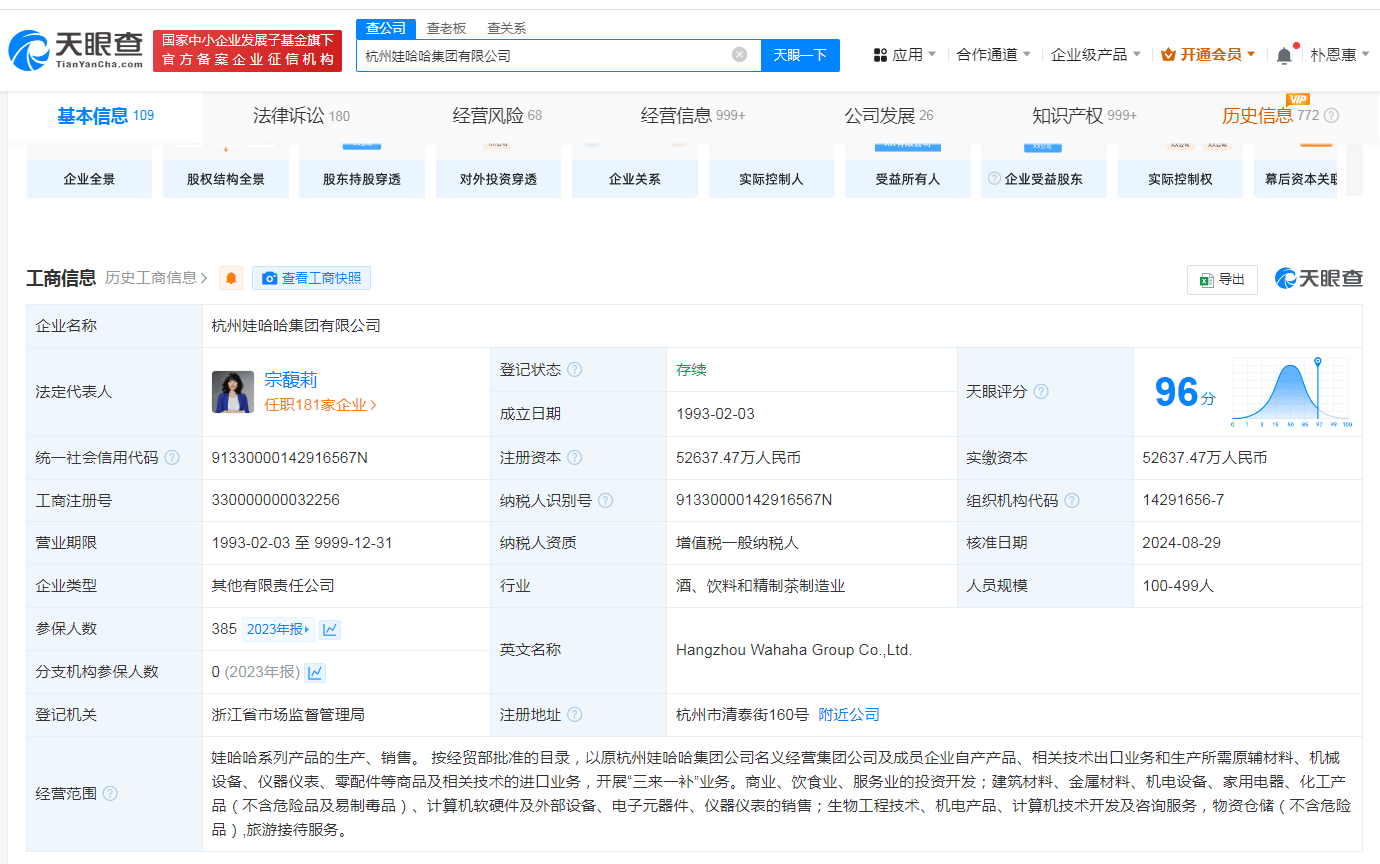Click the English name Hangzhou Wahaha Group Co.,Ltd.
The width and height of the screenshot is (1380, 864).
[x=794, y=650]
